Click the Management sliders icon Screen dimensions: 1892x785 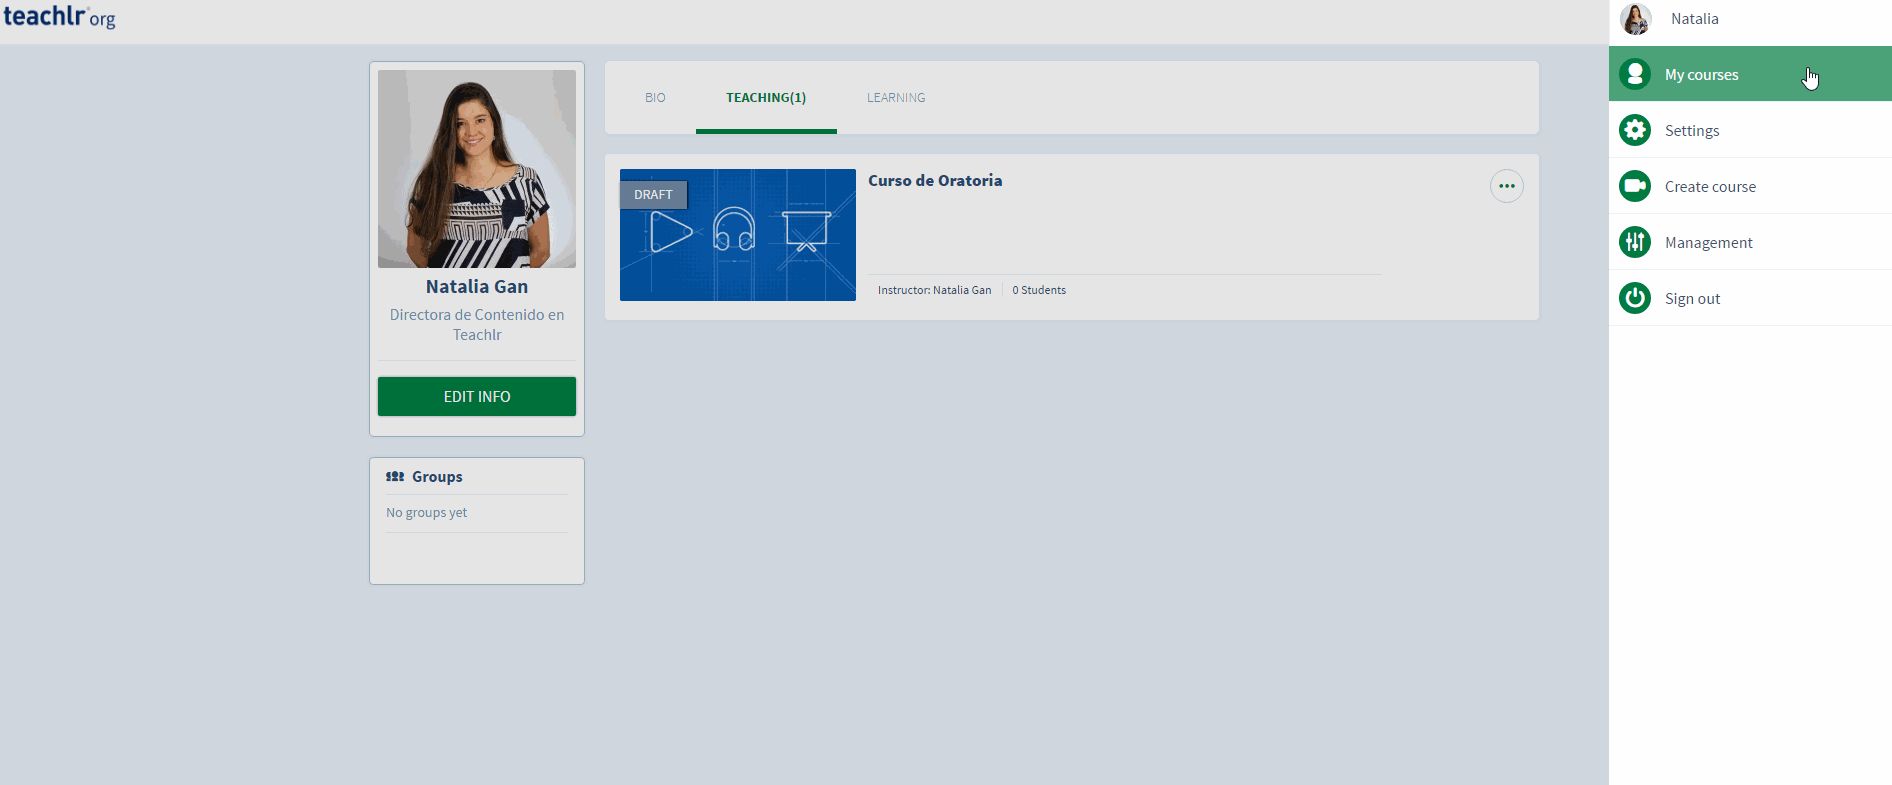(x=1635, y=242)
